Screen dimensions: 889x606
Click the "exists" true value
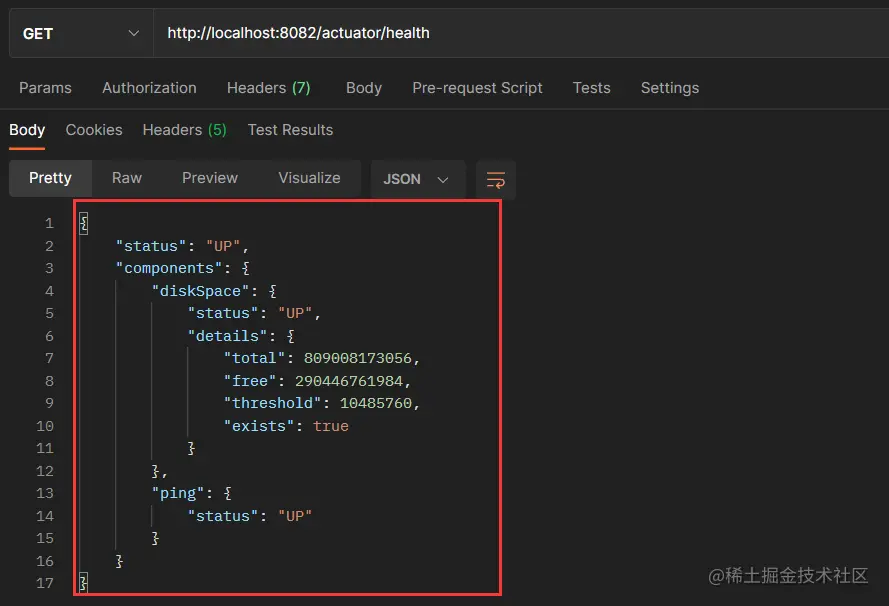(x=331, y=426)
